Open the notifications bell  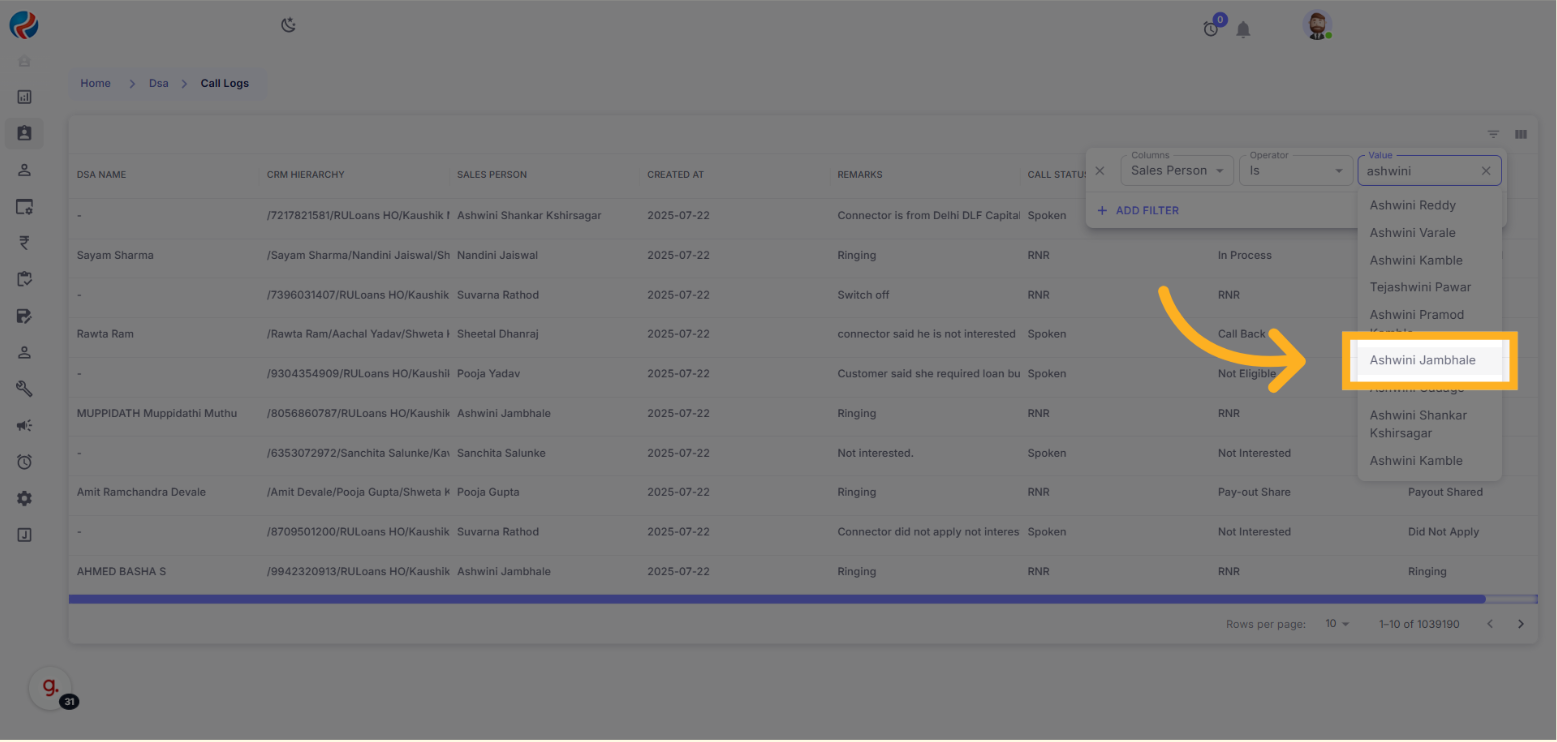(x=1243, y=30)
